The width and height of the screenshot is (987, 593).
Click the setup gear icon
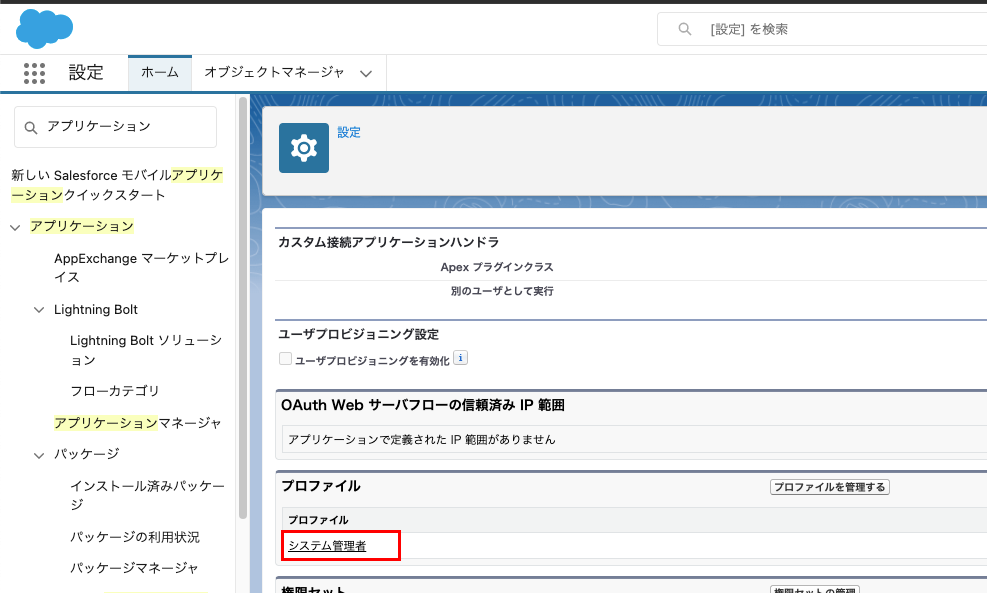(x=303, y=148)
